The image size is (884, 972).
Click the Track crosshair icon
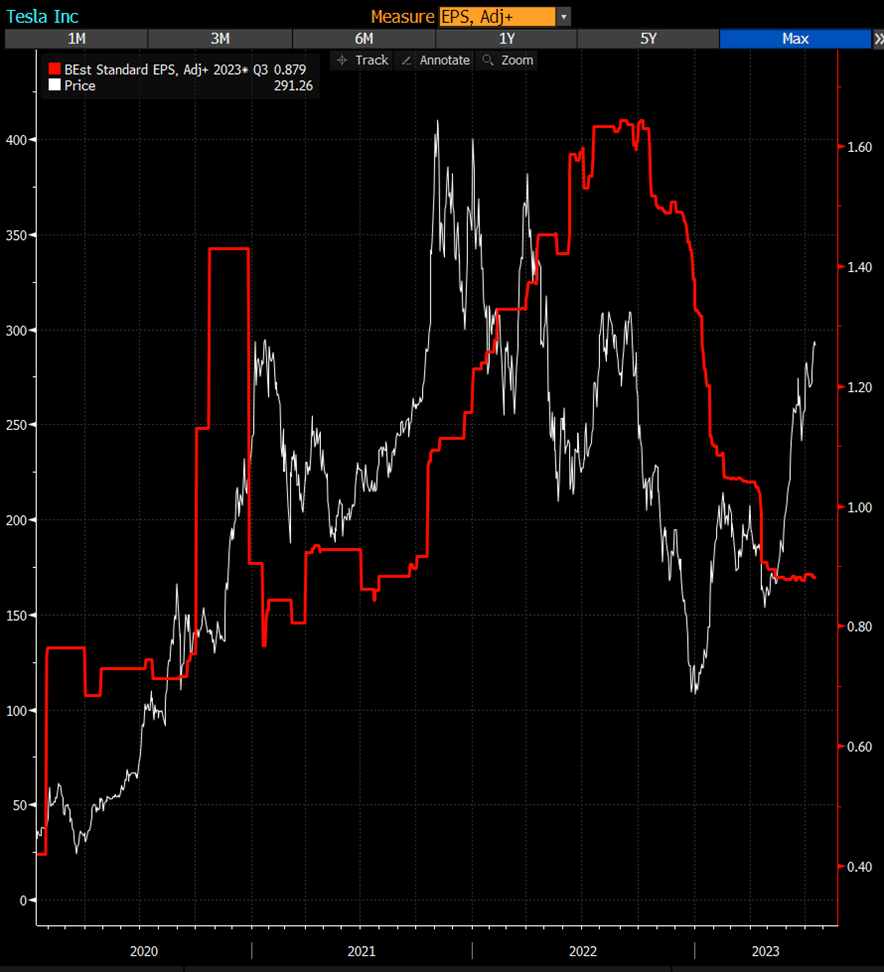pyautogui.click(x=343, y=60)
